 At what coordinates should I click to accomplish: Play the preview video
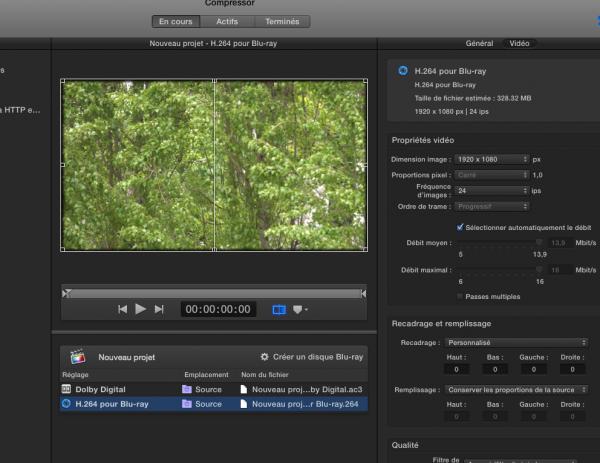coord(140,309)
